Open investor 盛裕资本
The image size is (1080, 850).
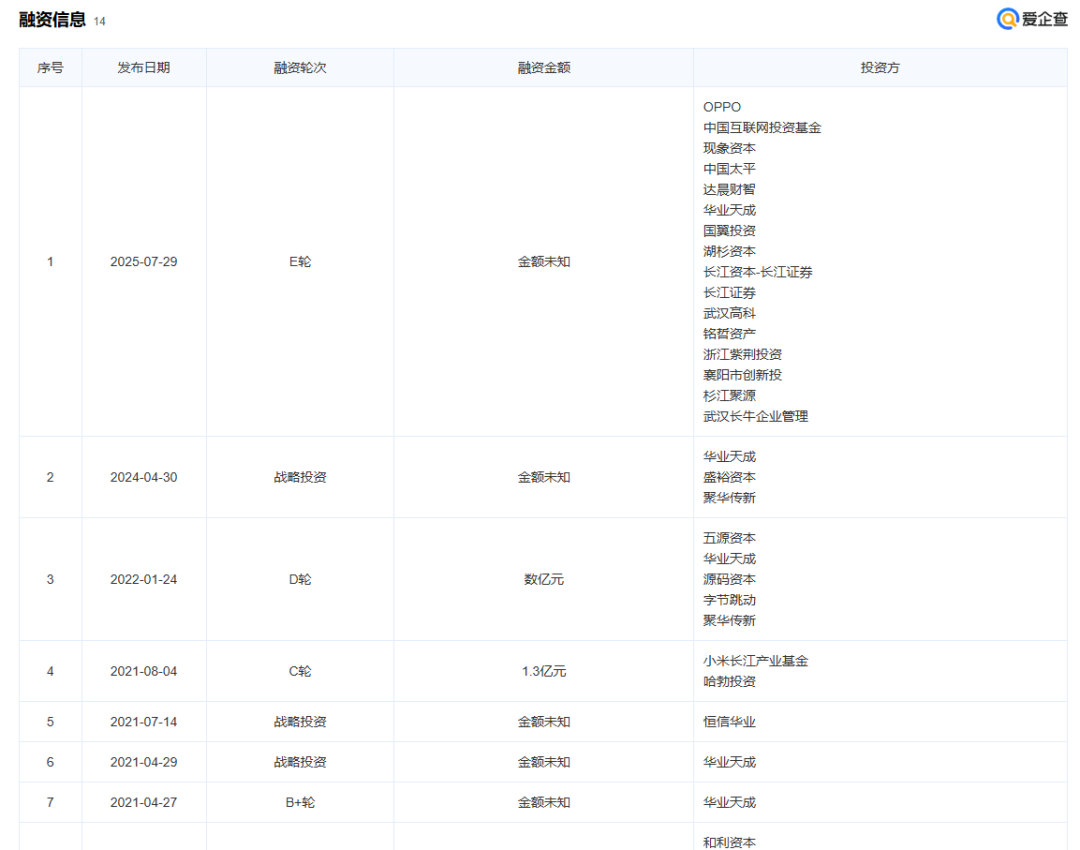click(729, 477)
